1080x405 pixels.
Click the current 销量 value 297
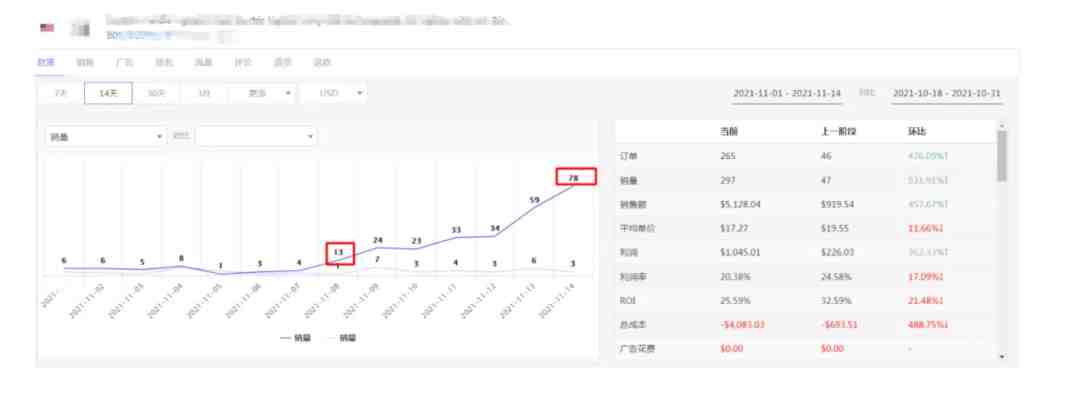click(x=727, y=180)
